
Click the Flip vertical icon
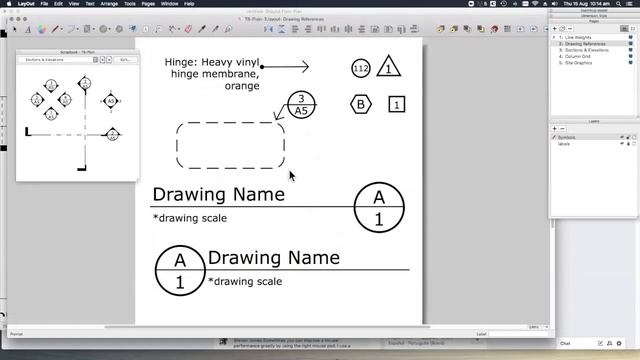click(282, 29)
